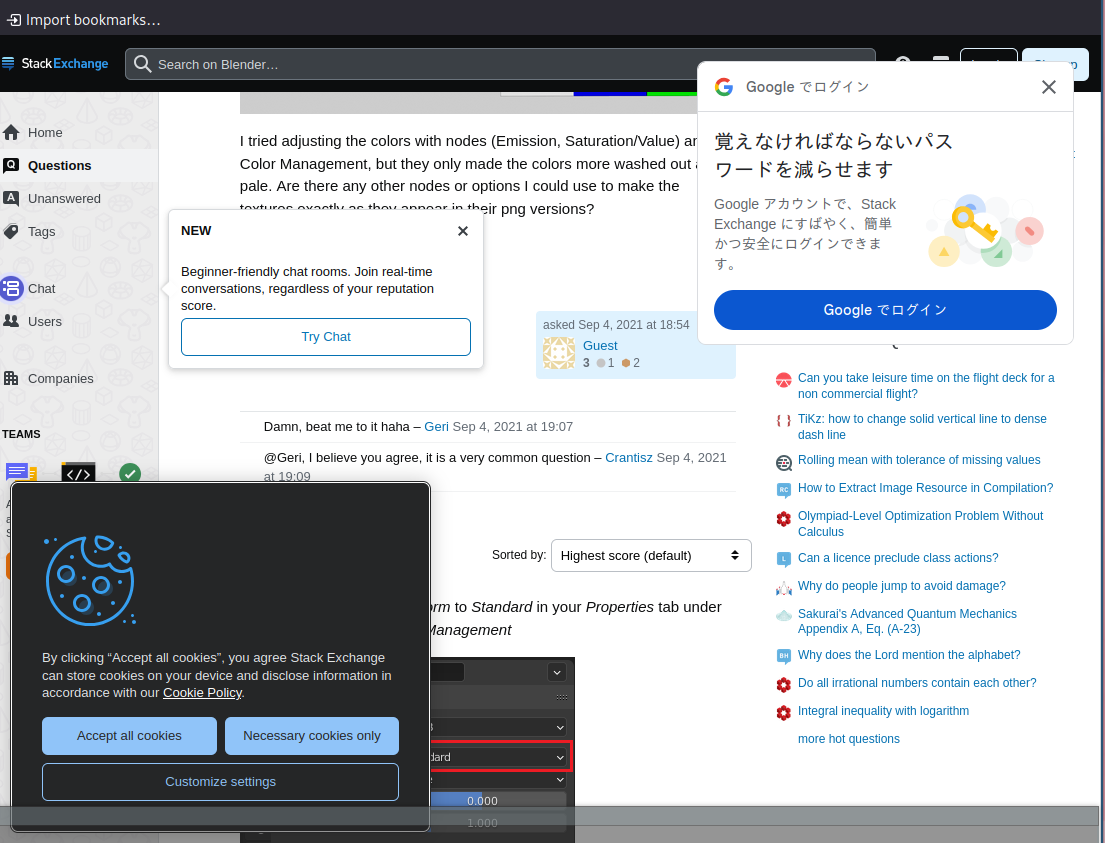Click the Rolling mean question site icon
Image resolution: width=1105 pixels, height=843 pixels.
[x=784, y=462]
